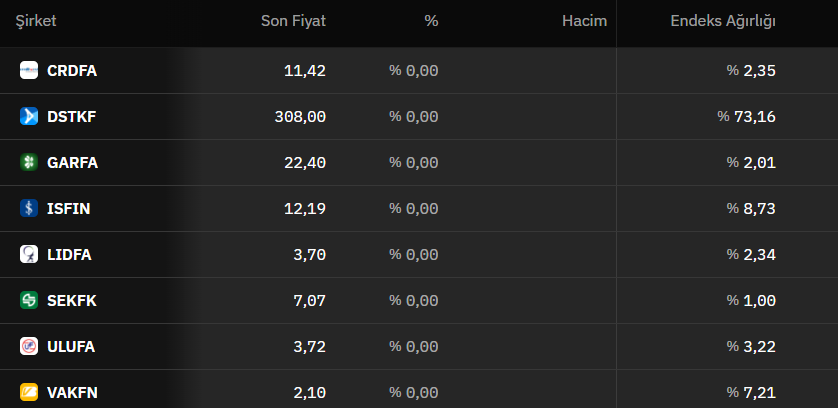Sort table by Şirket column header
Image resolution: width=838 pixels, height=408 pixels.
[36, 21]
